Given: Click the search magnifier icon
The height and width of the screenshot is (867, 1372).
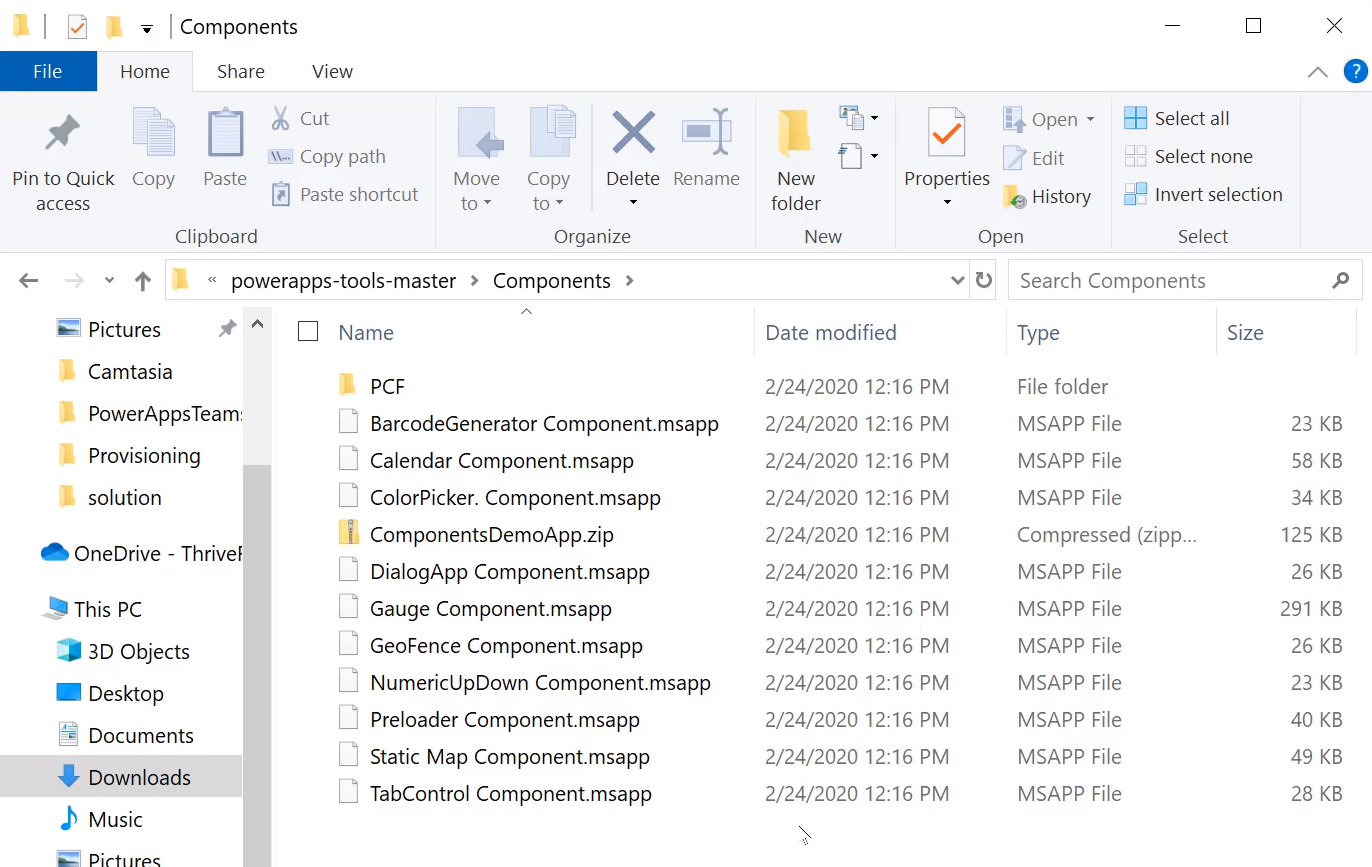Looking at the screenshot, I should tap(1341, 281).
